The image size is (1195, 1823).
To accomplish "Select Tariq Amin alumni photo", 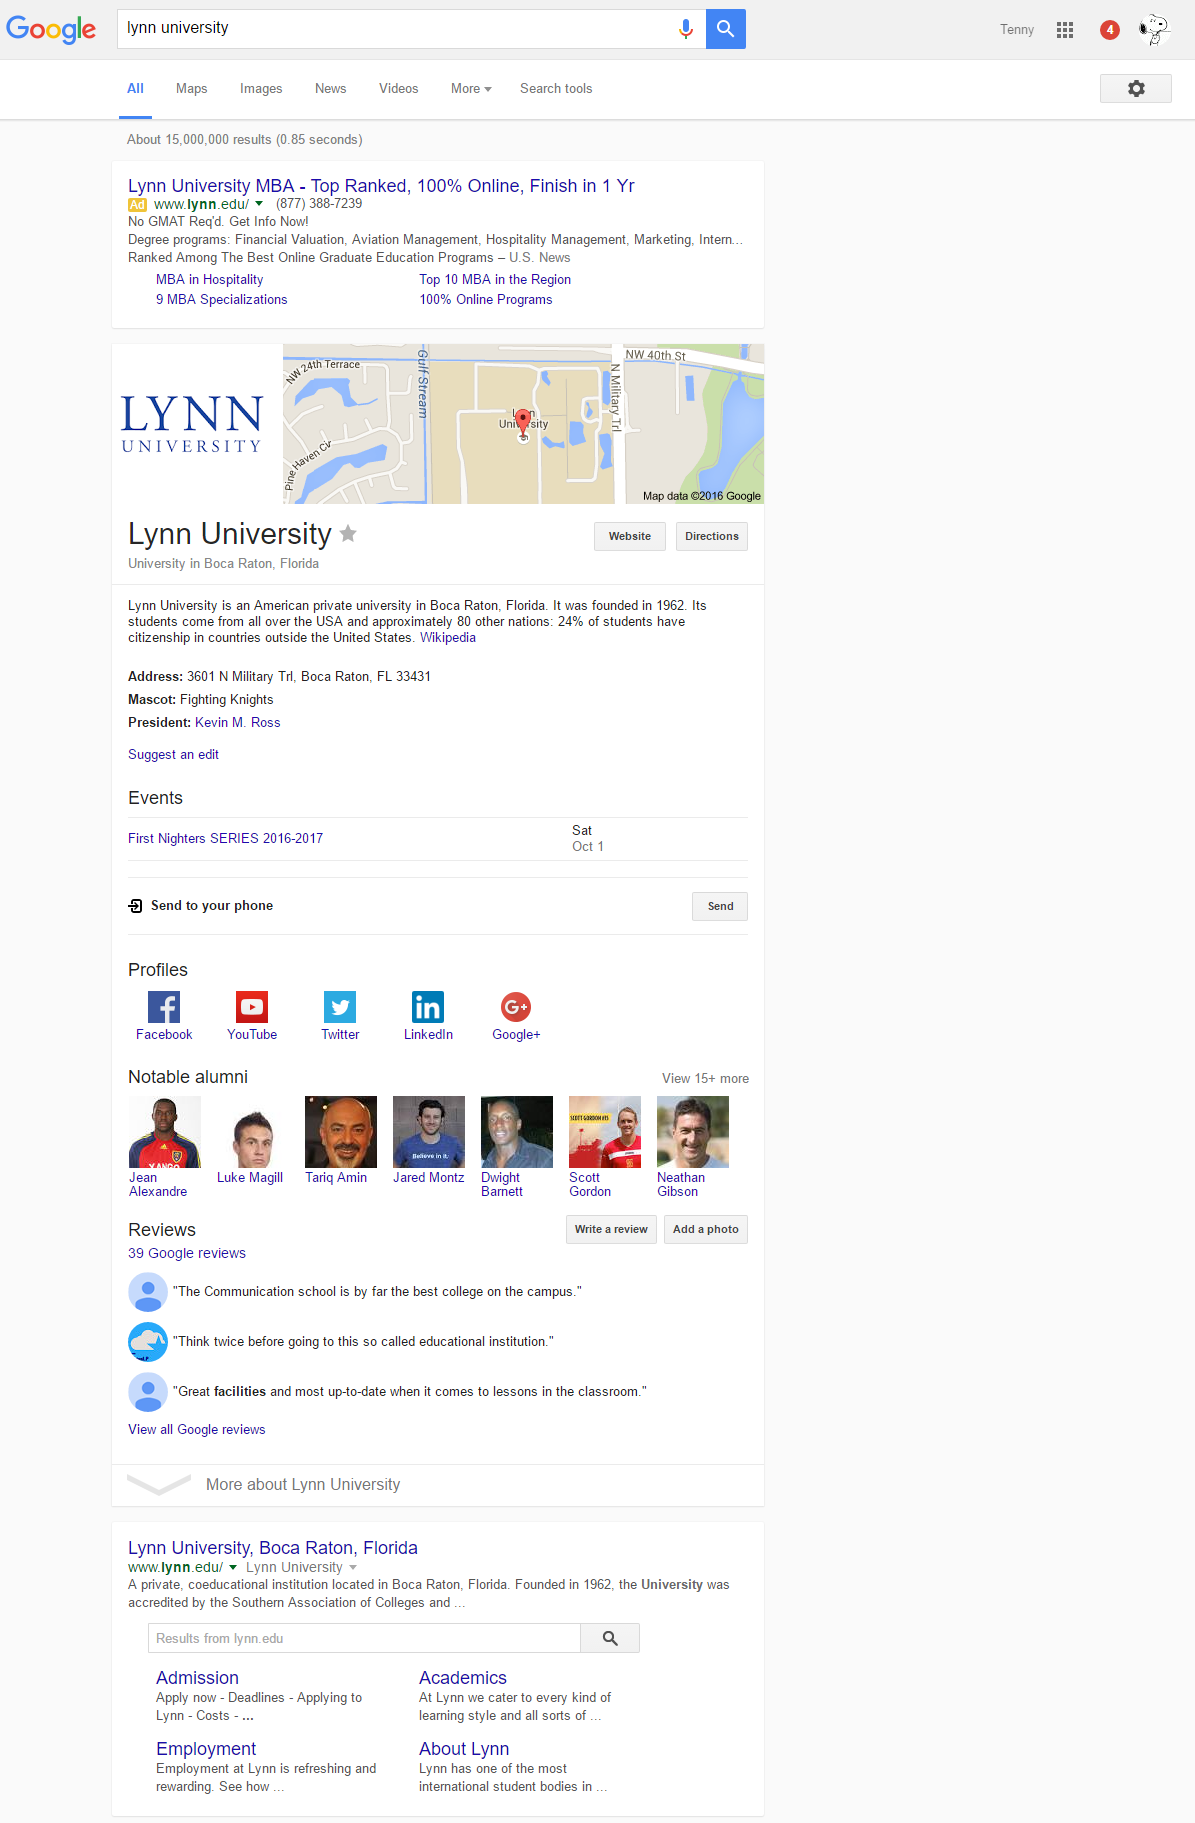I will [341, 1132].
